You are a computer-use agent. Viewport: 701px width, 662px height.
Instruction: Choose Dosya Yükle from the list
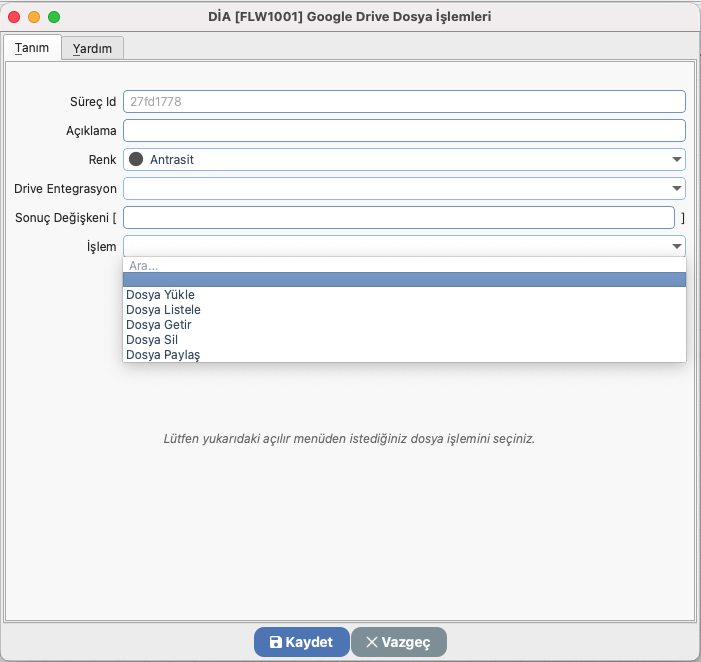click(160, 295)
